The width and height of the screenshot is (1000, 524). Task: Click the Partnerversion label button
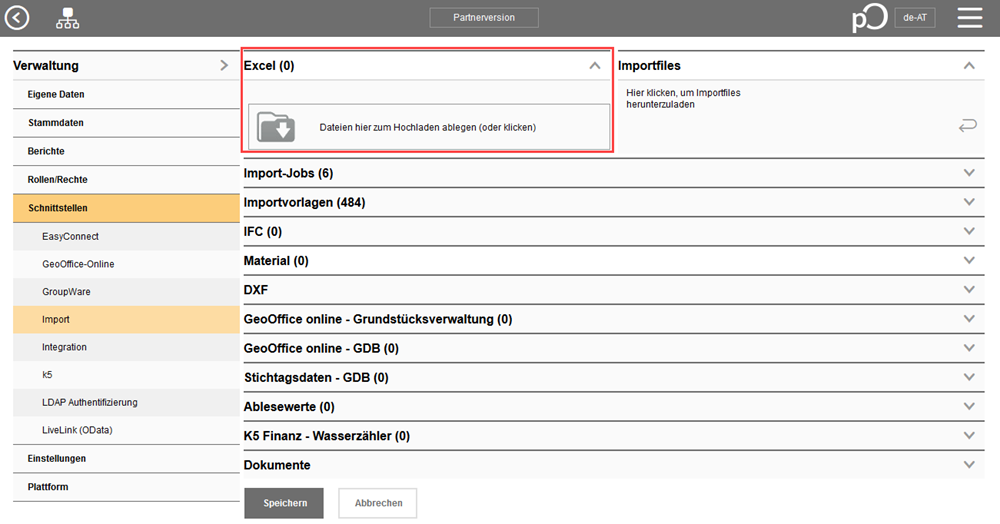(x=484, y=18)
